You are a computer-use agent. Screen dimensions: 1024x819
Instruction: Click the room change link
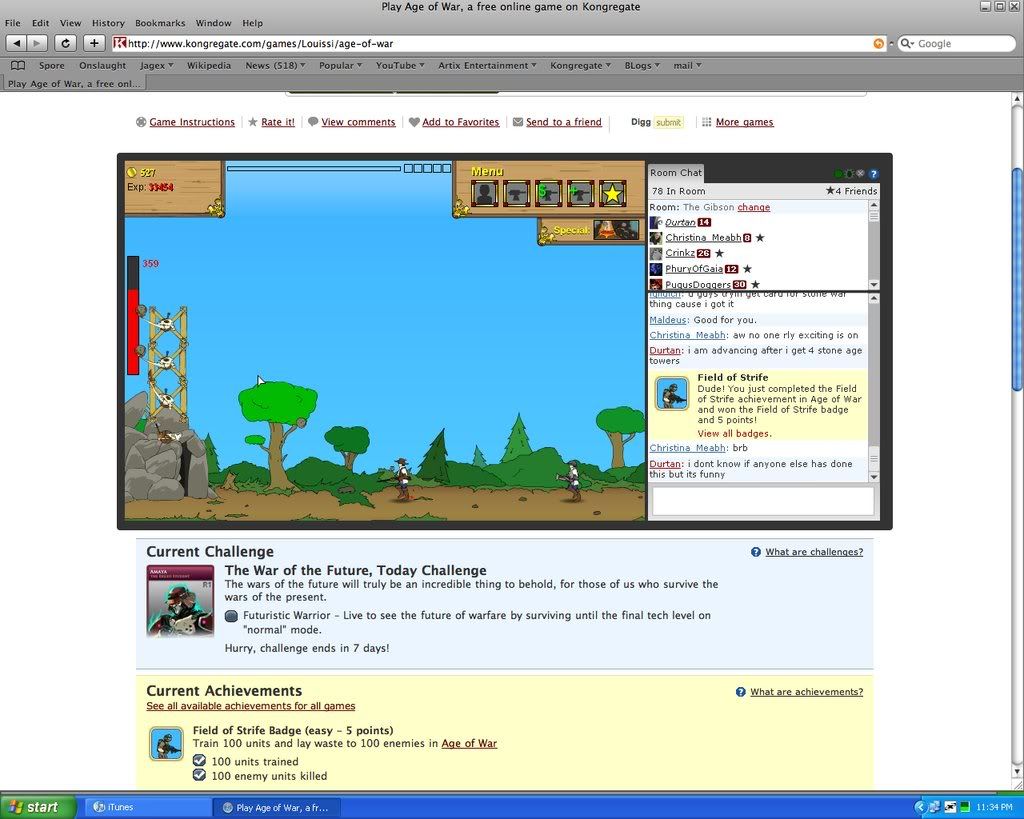[x=754, y=207]
